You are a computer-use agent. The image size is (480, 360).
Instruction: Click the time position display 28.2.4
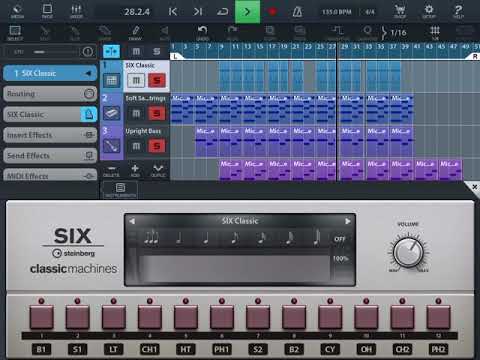pyautogui.click(x=137, y=12)
